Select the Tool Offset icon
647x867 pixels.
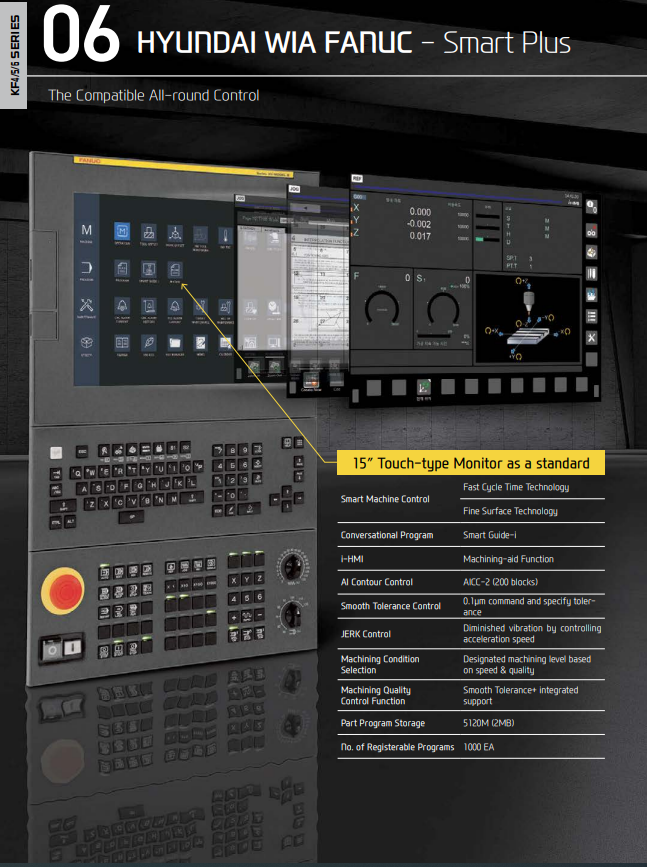pos(148,234)
